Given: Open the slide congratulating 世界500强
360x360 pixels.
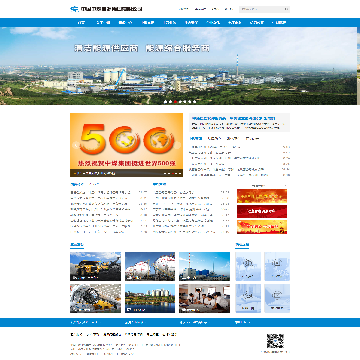Looking at the screenshot, I should click(x=126, y=145).
